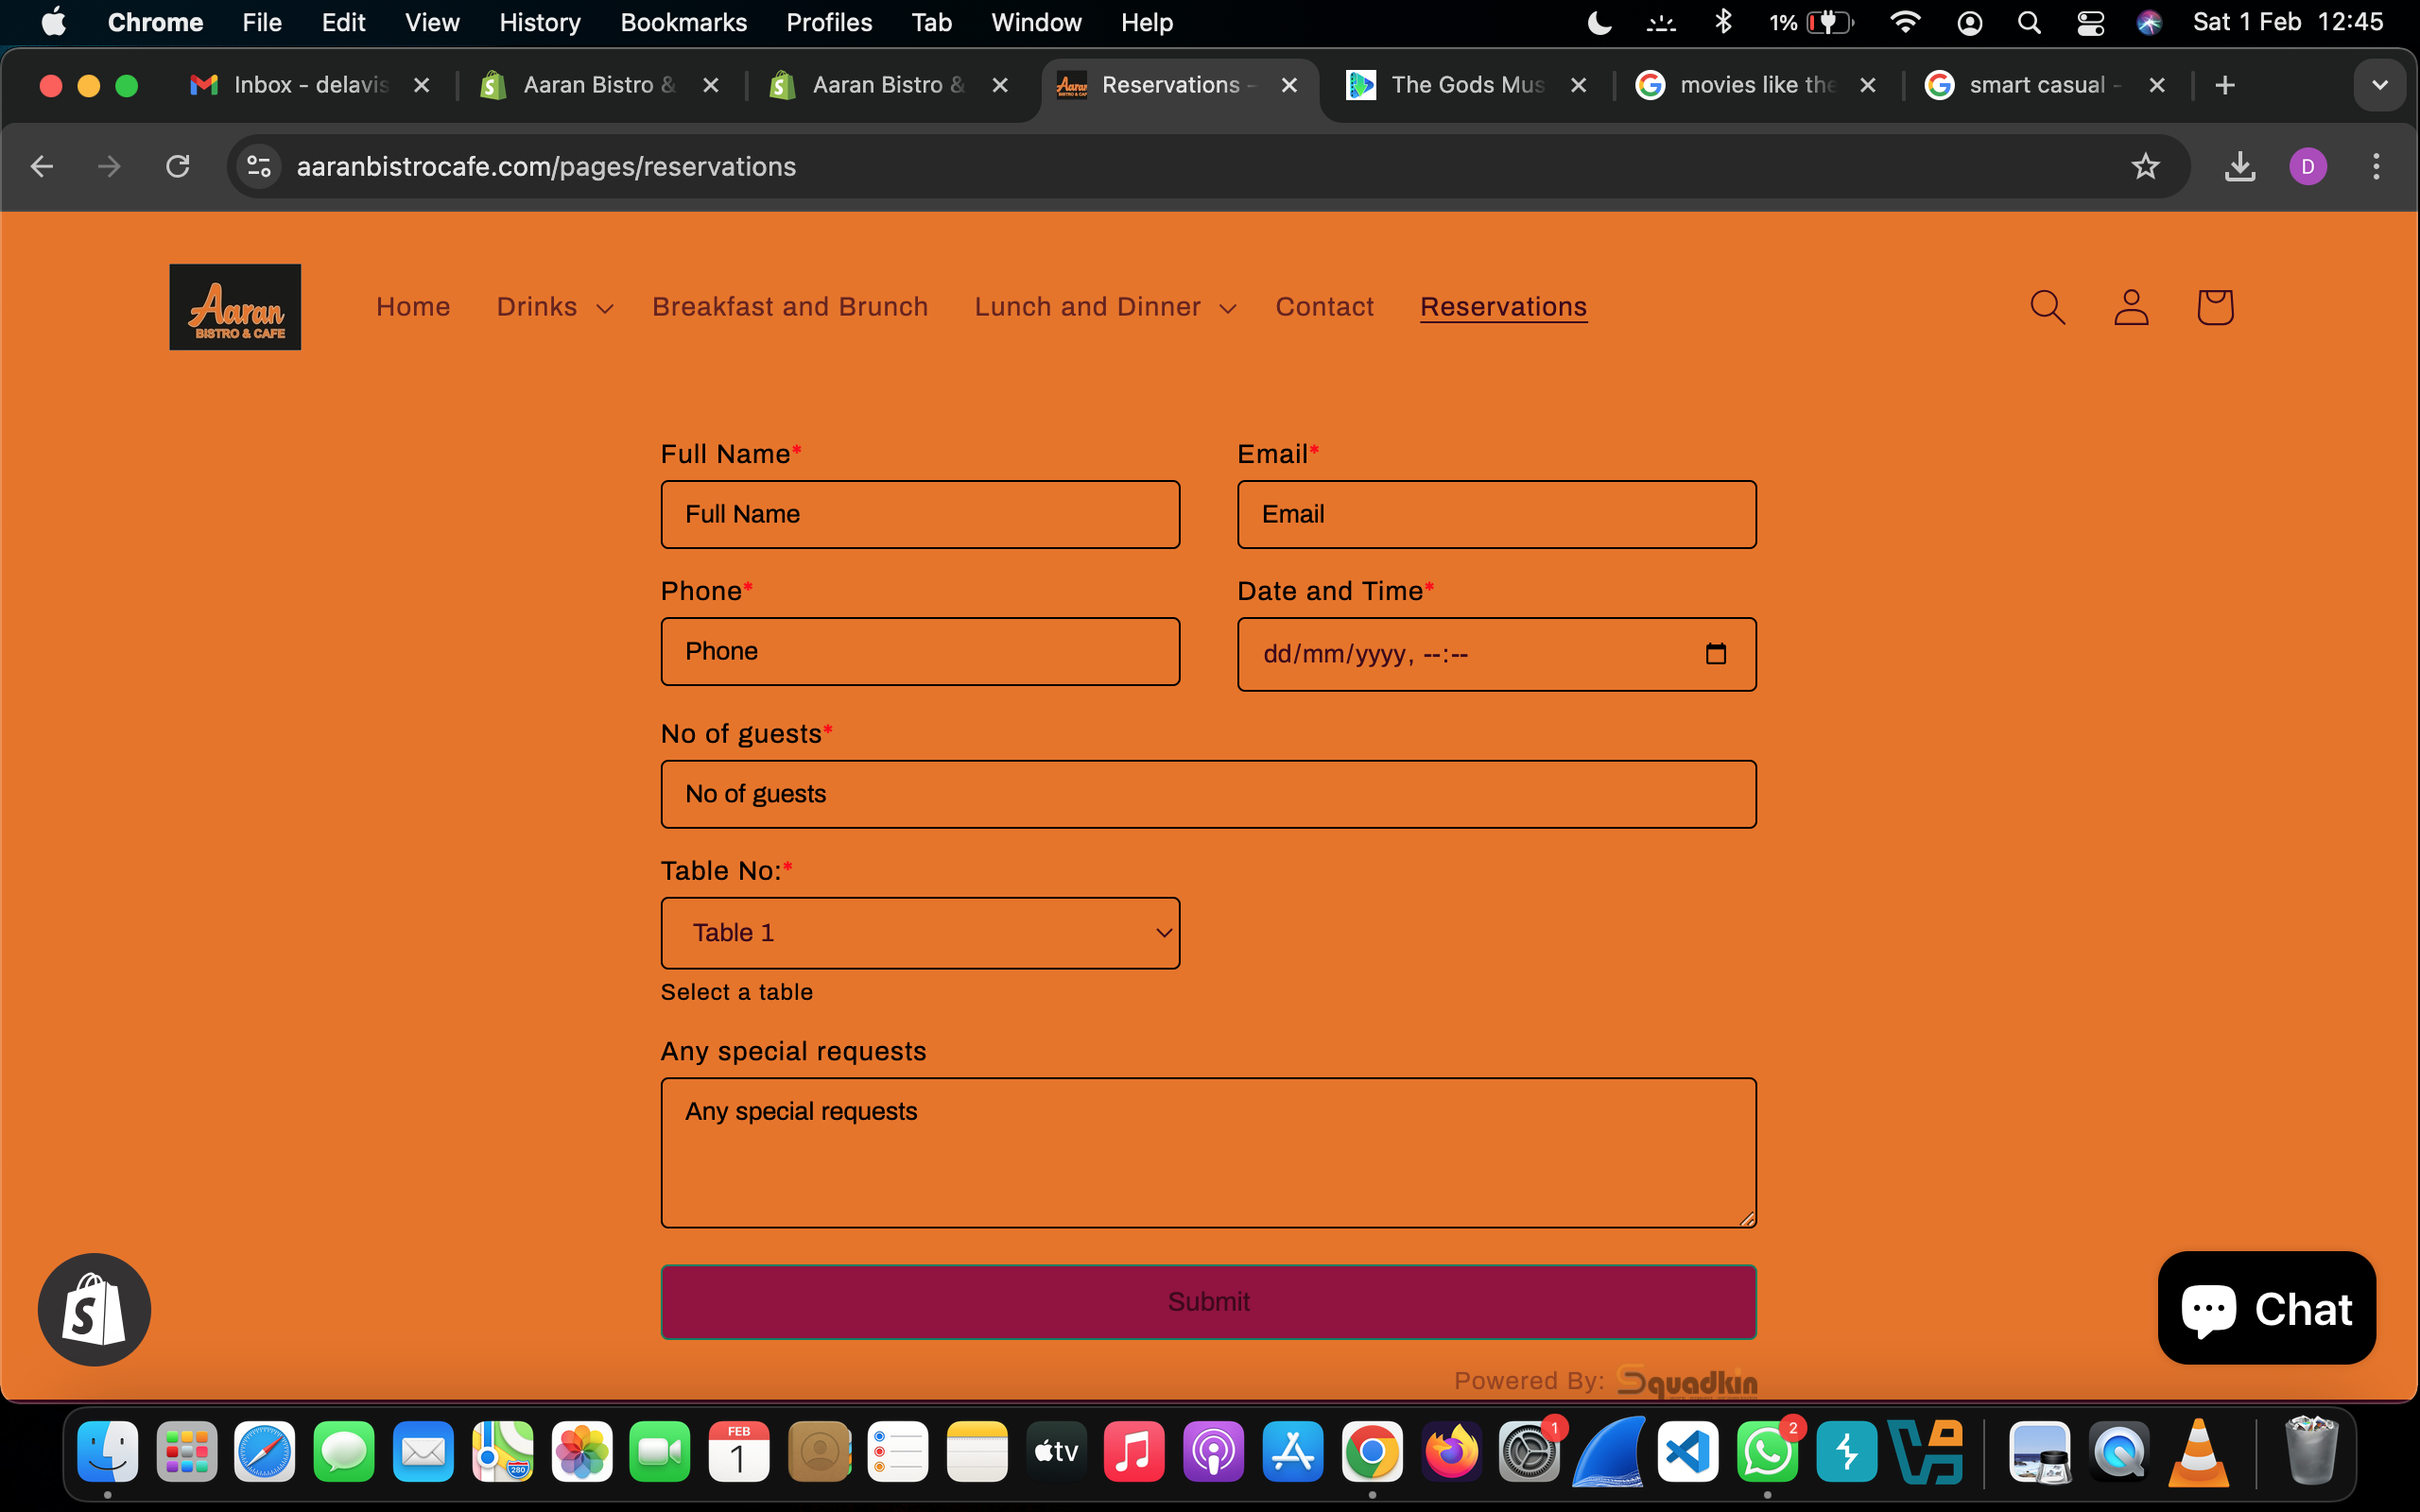Expand Chrome tab search chevron
Viewport: 2420px width, 1512px height.
click(2379, 85)
